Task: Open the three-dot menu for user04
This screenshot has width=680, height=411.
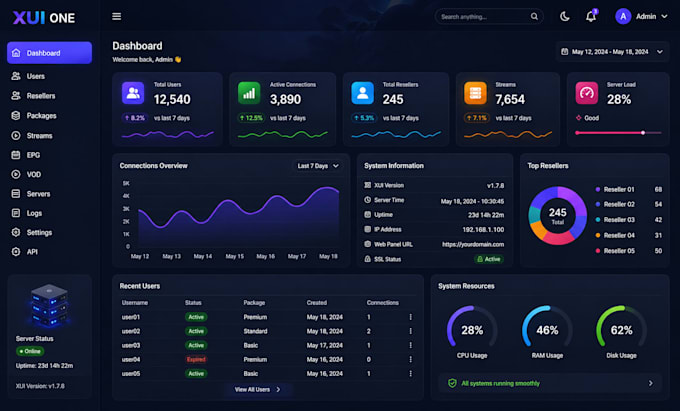Action: [410, 359]
